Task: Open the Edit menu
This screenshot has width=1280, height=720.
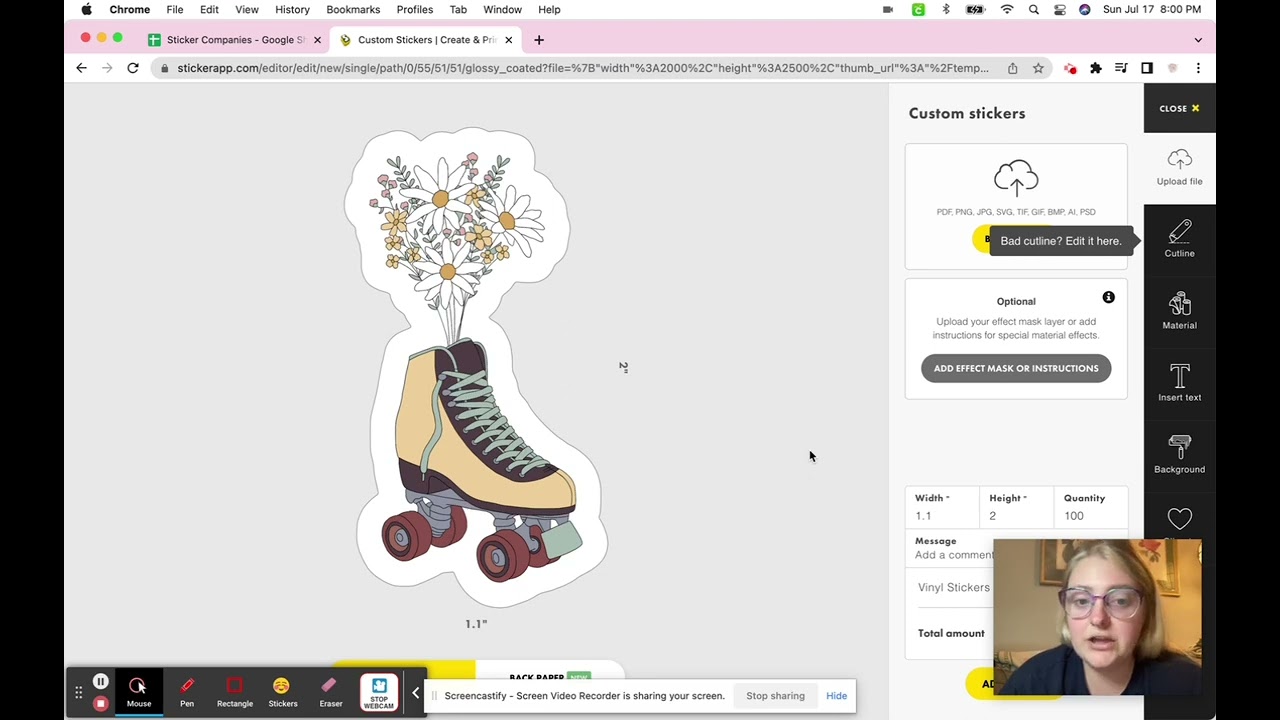Action: (209, 9)
